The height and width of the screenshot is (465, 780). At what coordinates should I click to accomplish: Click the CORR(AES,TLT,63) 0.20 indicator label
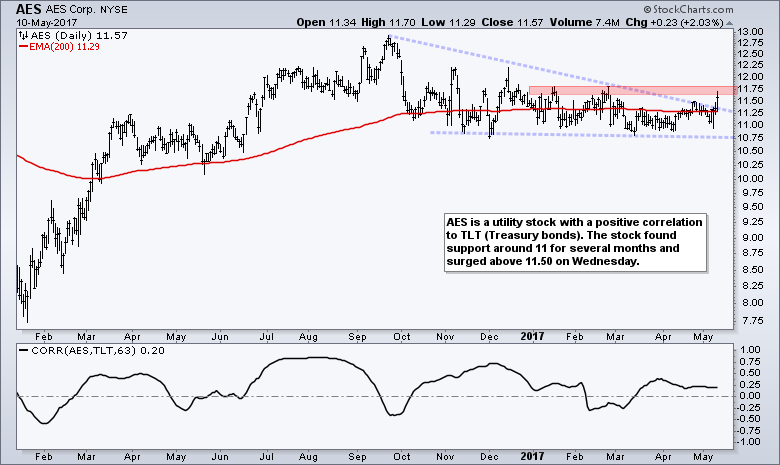pos(92,351)
